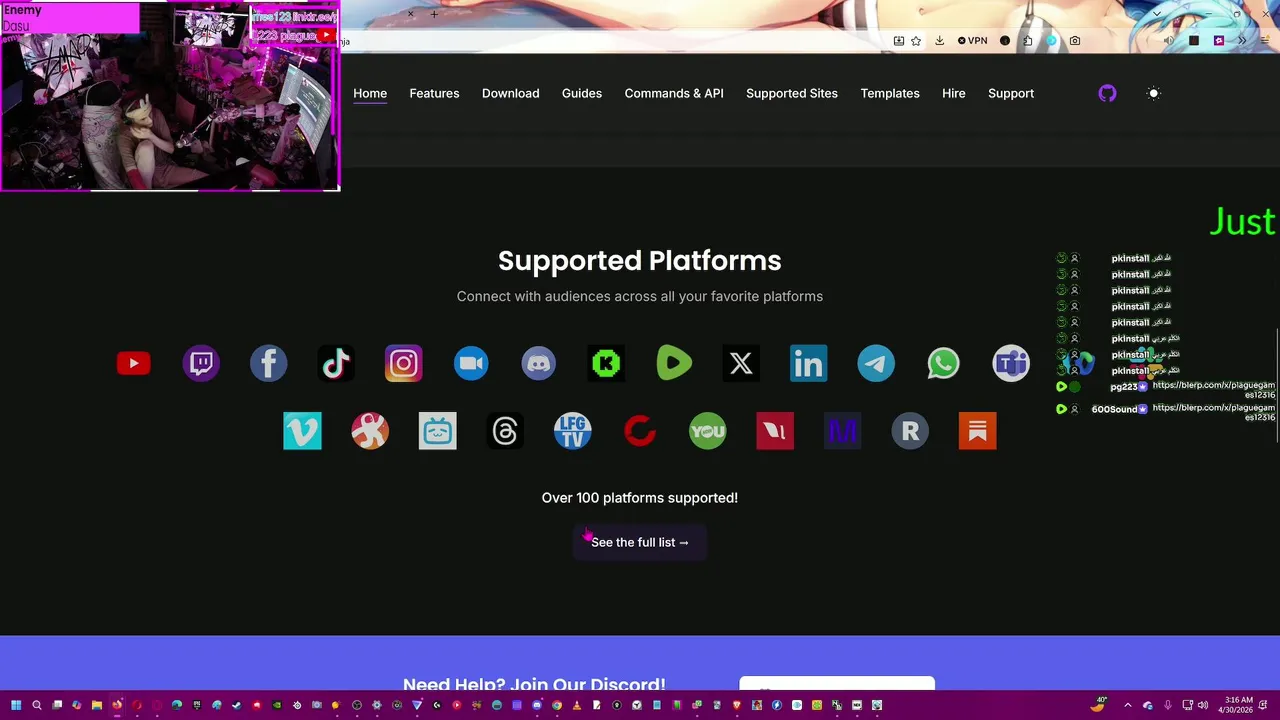This screenshot has width=1280, height=720.
Task: Open File Explorer from taskbar
Action: [97, 705]
